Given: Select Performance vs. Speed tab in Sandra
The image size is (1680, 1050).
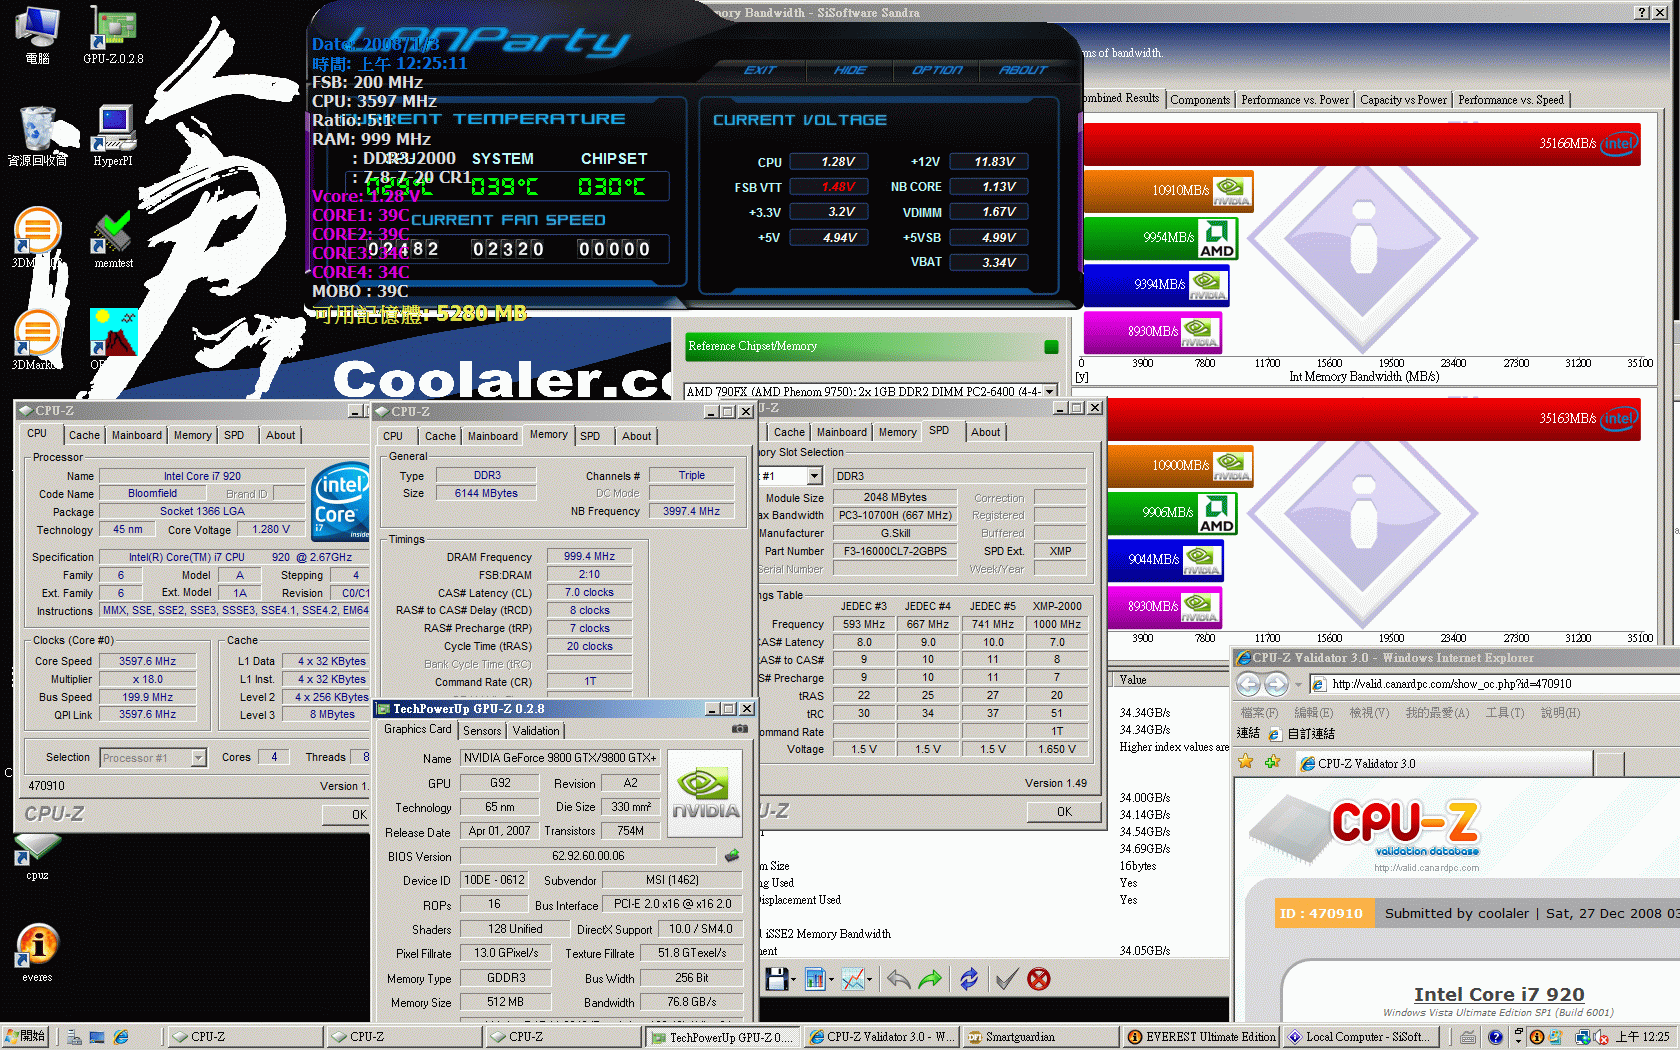Looking at the screenshot, I should tap(1511, 100).
